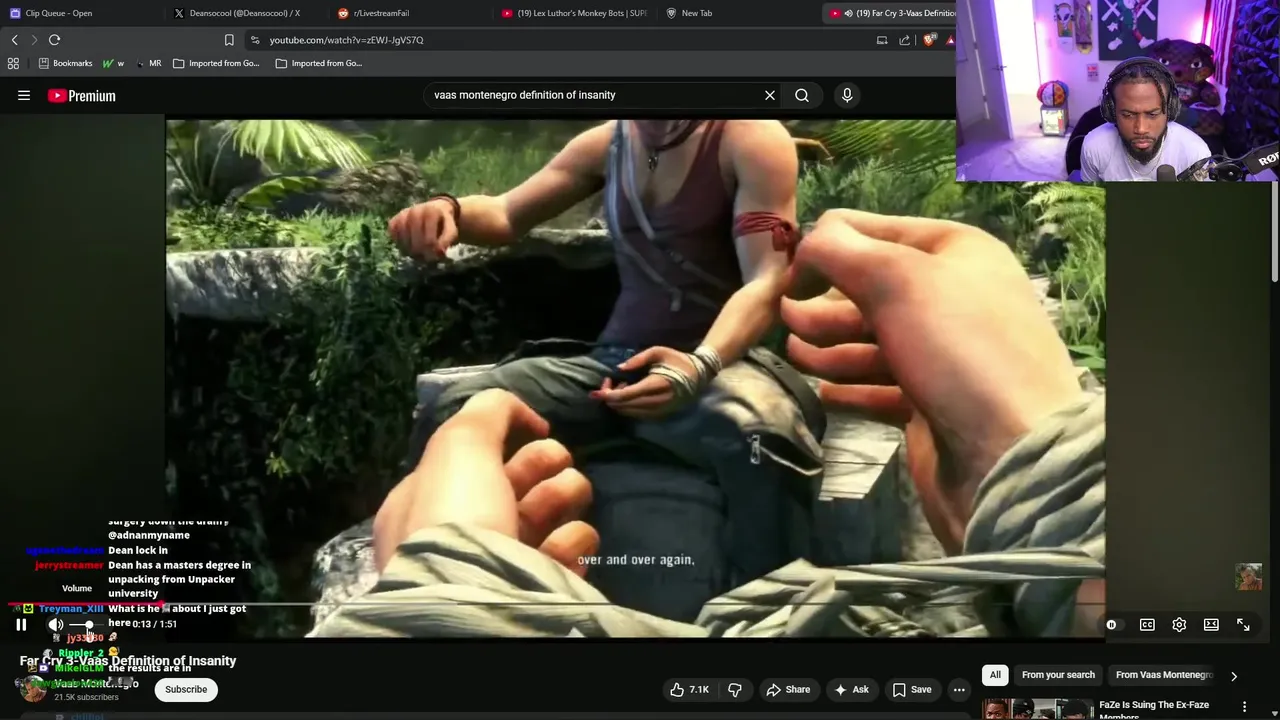
Task: Open the YouTube guide hamburger menu
Action: (x=24, y=95)
